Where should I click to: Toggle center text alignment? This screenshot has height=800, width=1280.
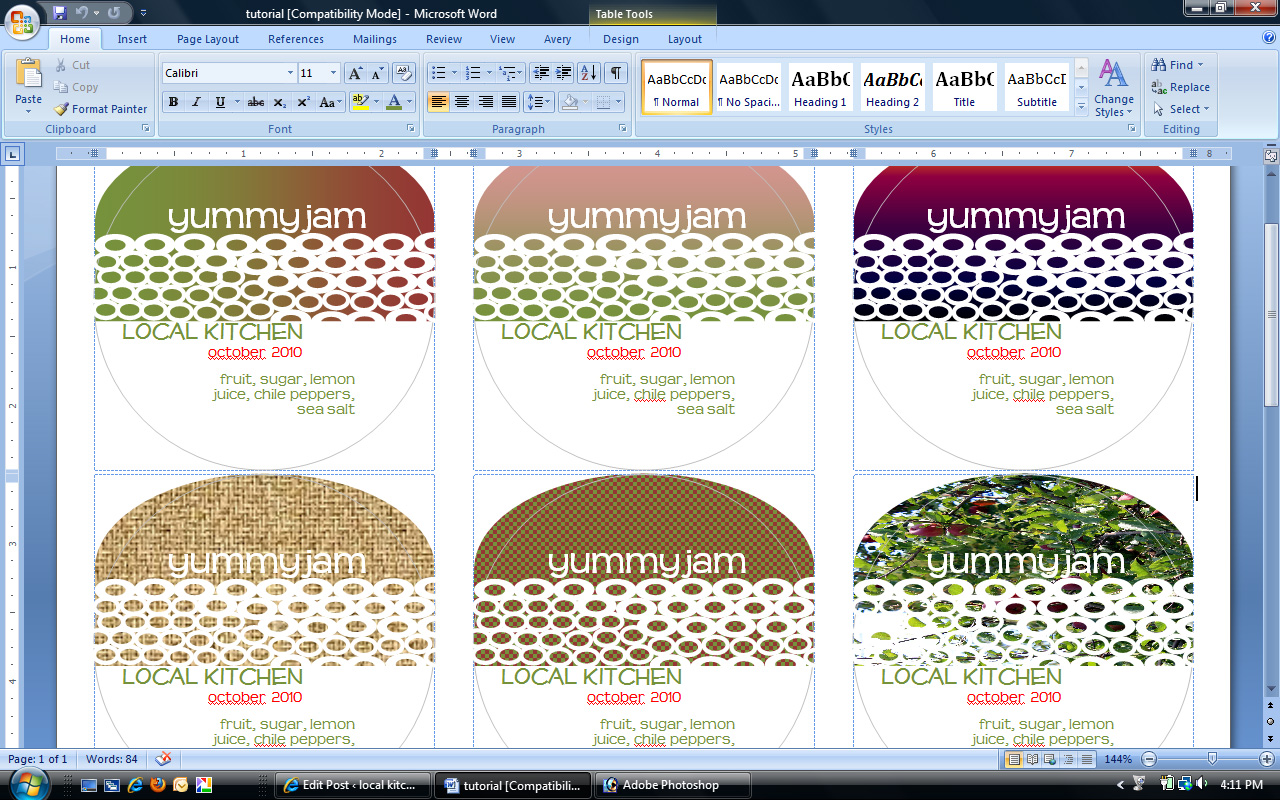pyautogui.click(x=462, y=102)
